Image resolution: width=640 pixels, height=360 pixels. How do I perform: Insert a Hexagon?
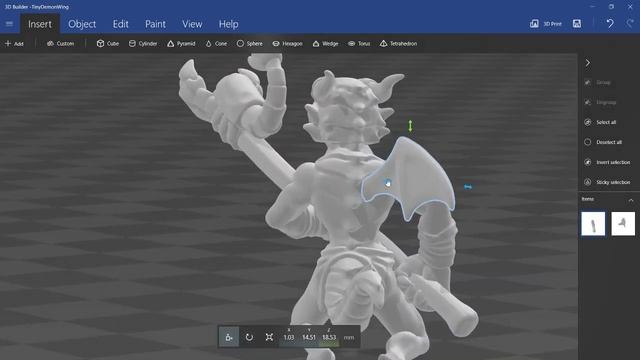pos(287,43)
